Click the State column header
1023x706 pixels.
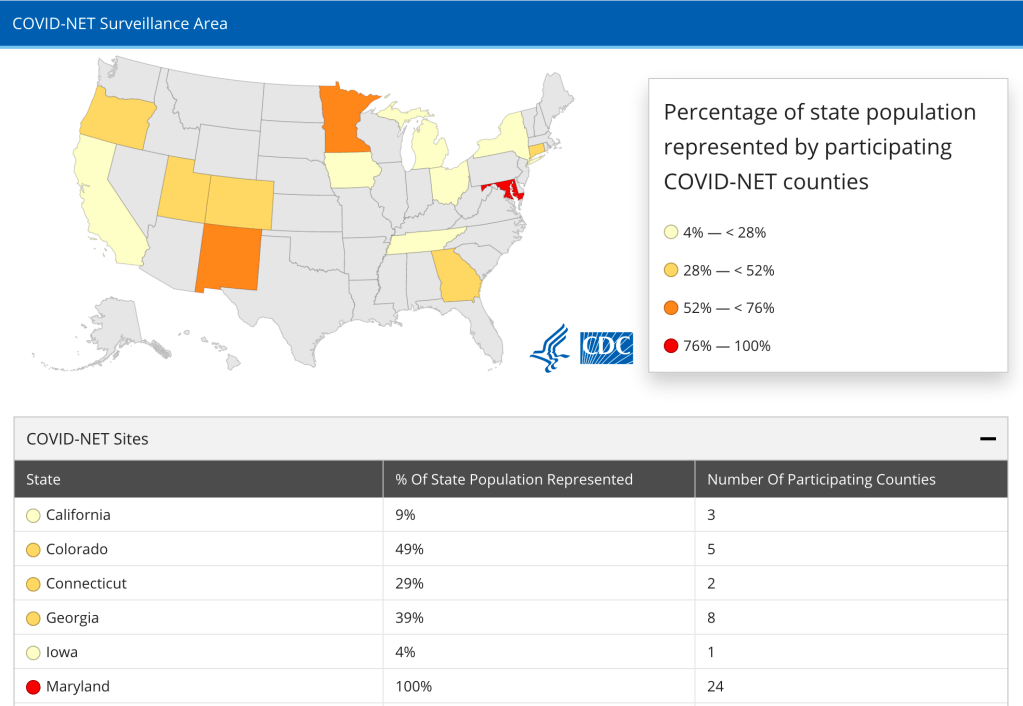[44, 479]
